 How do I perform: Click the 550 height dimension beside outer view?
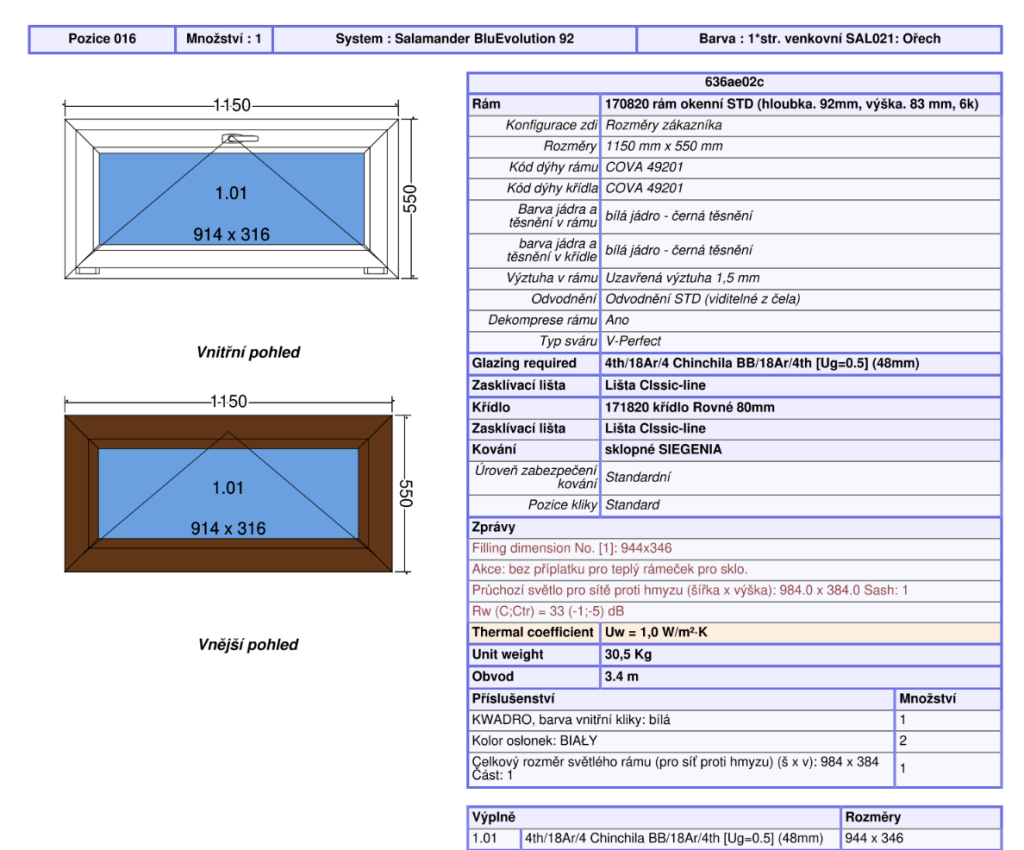pos(406,494)
